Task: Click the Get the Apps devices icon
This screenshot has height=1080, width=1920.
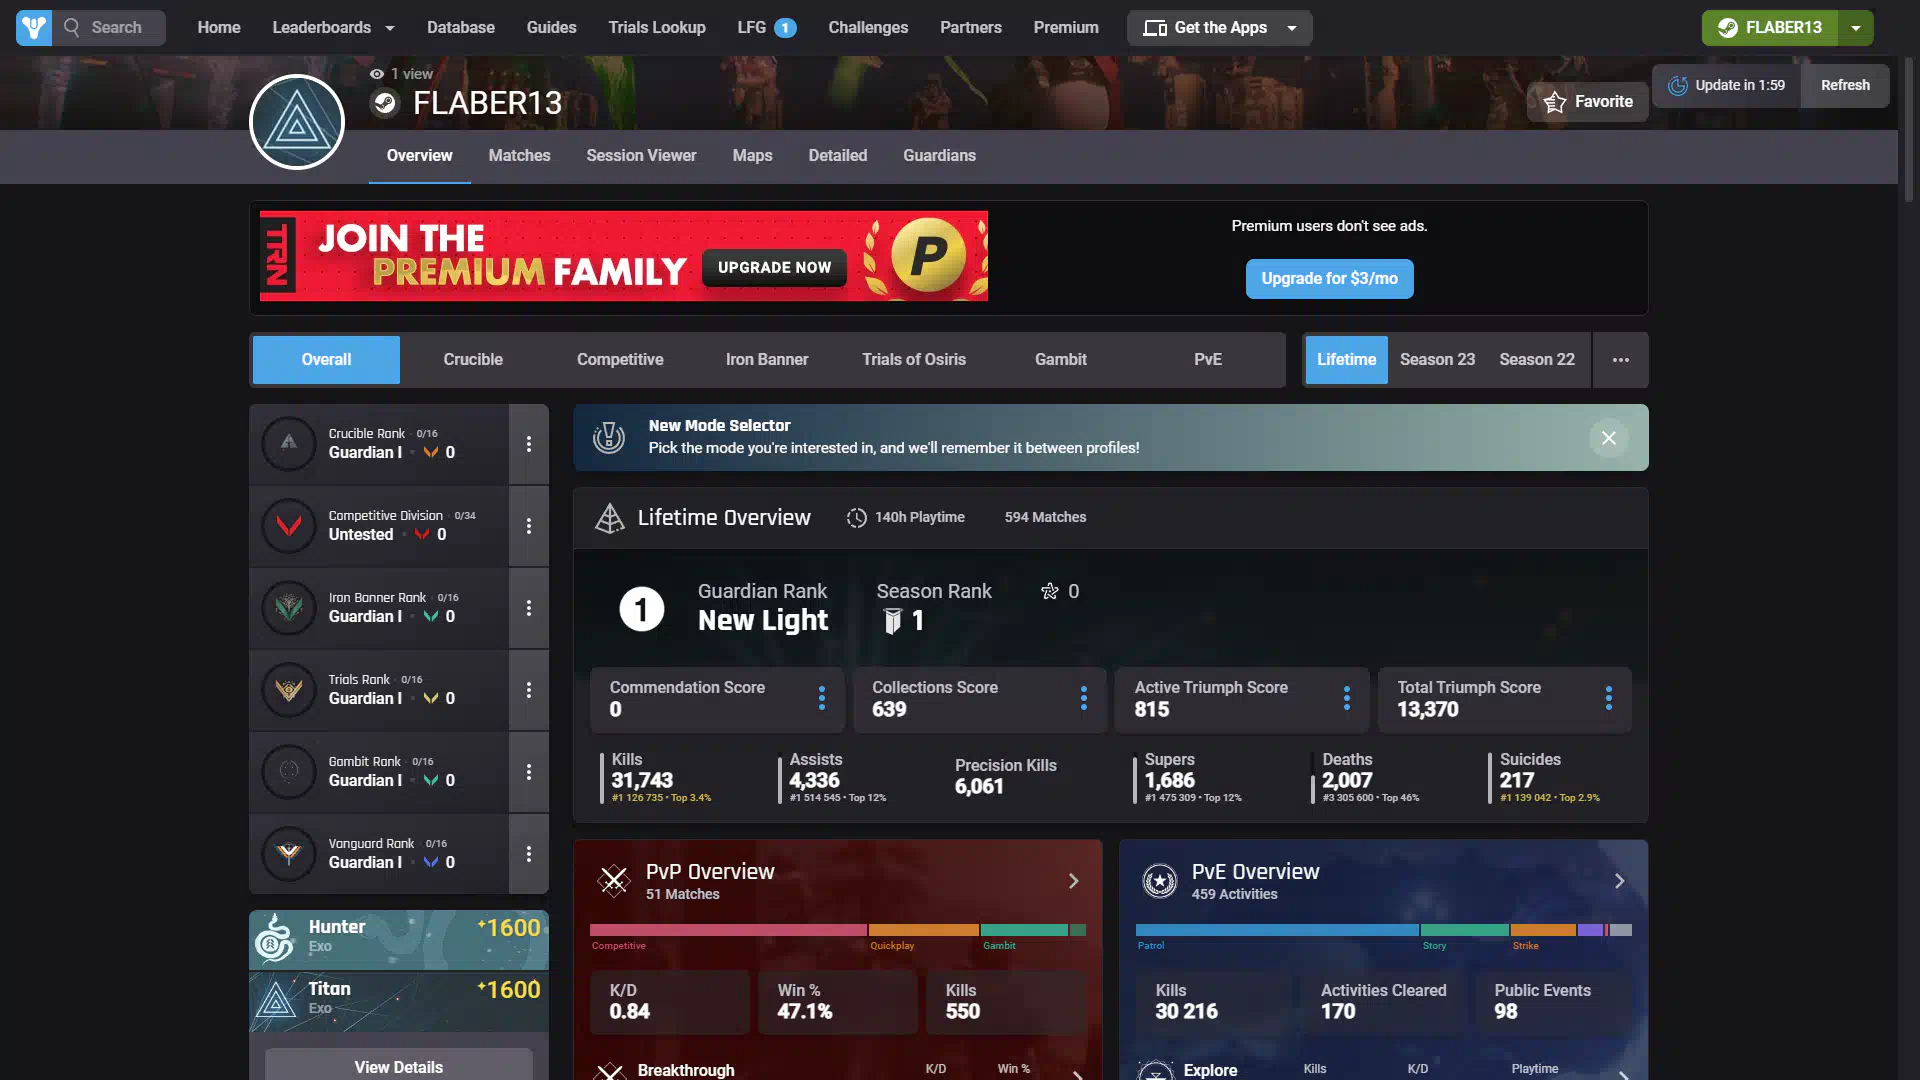Action: 1155,28
